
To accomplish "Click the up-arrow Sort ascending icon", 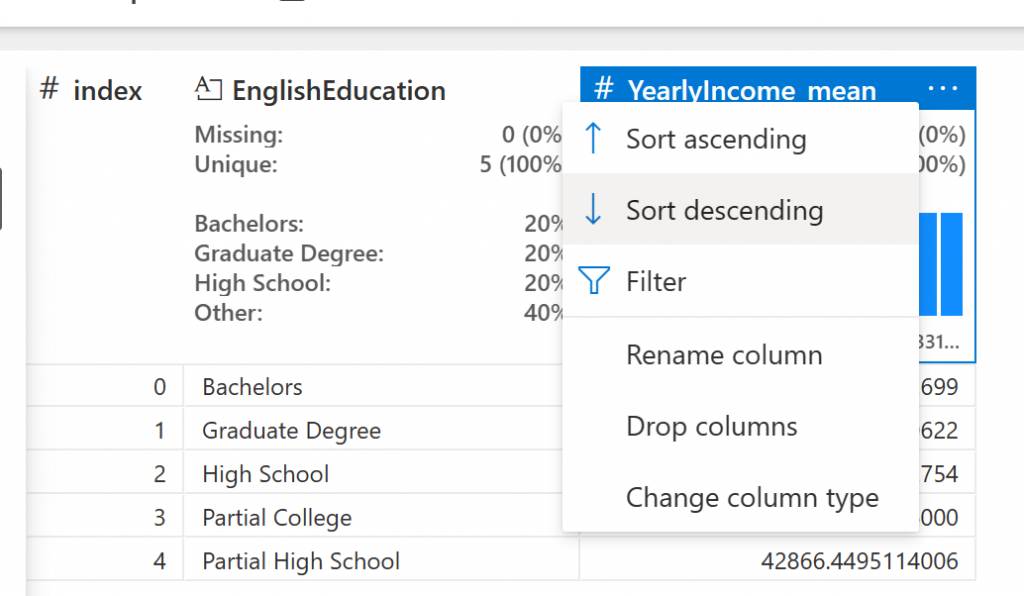I will pyautogui.click(x=593, y=139).
